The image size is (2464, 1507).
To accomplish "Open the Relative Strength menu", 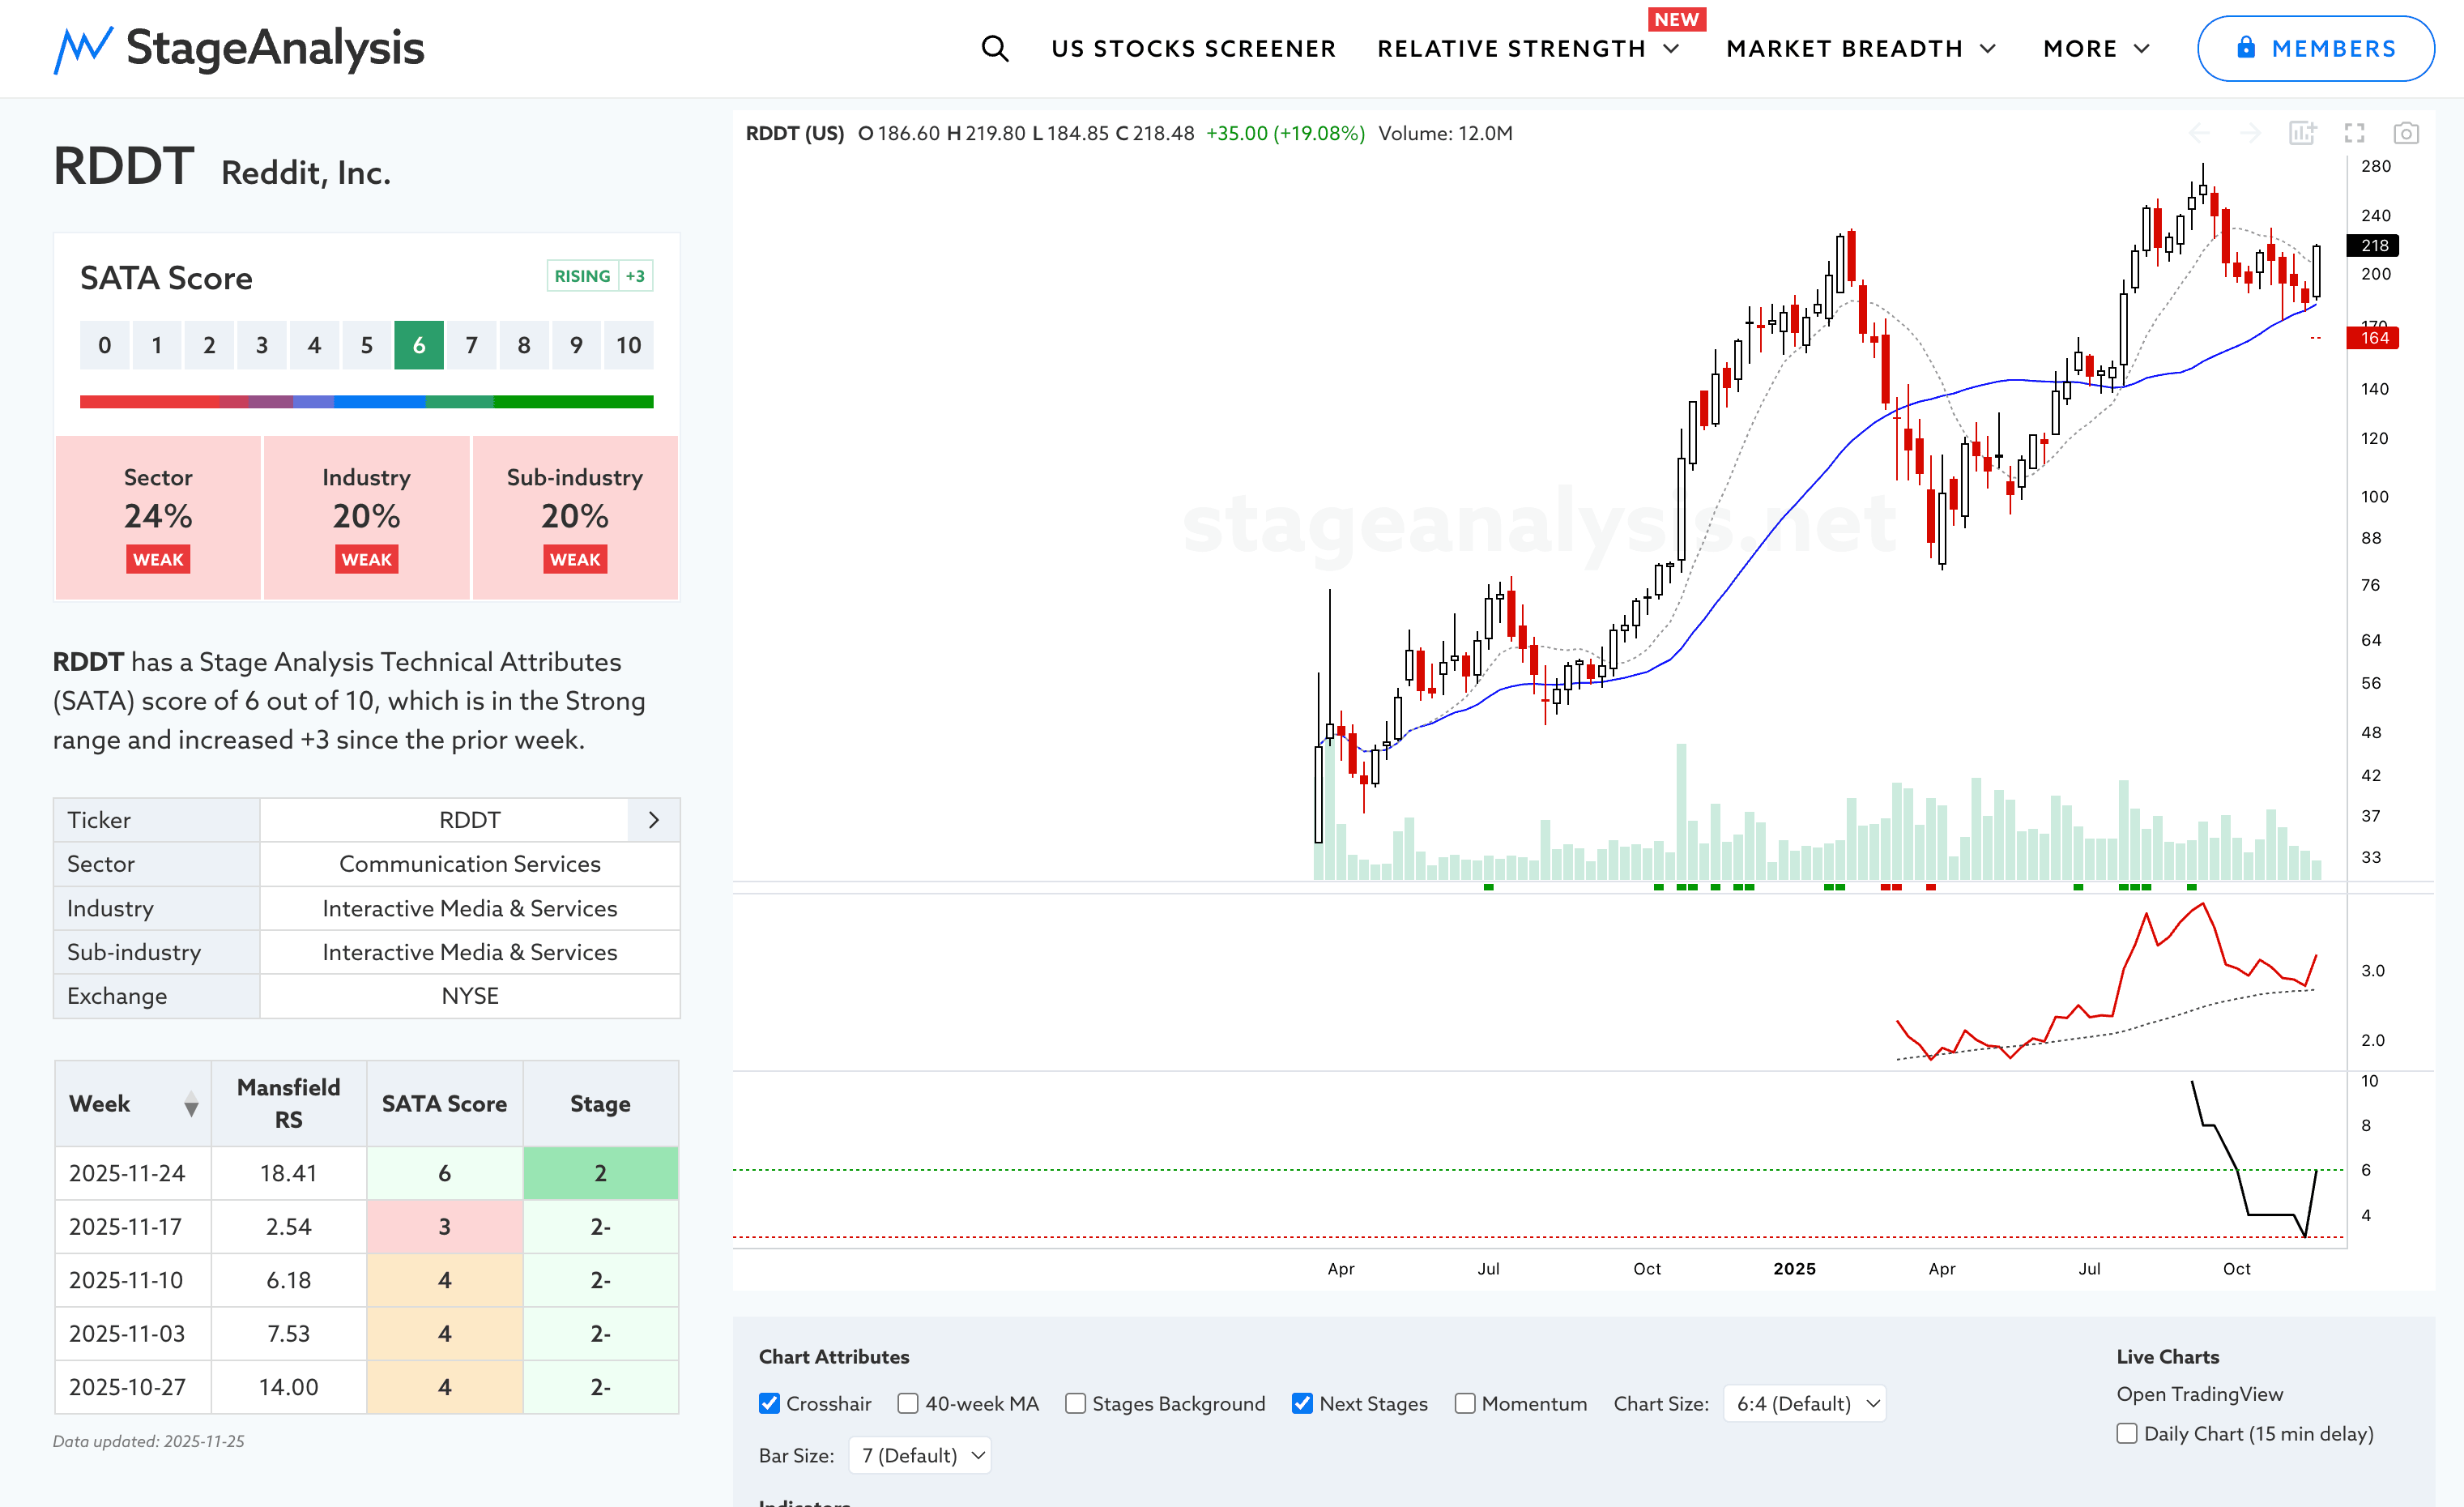I will 1527,48.
